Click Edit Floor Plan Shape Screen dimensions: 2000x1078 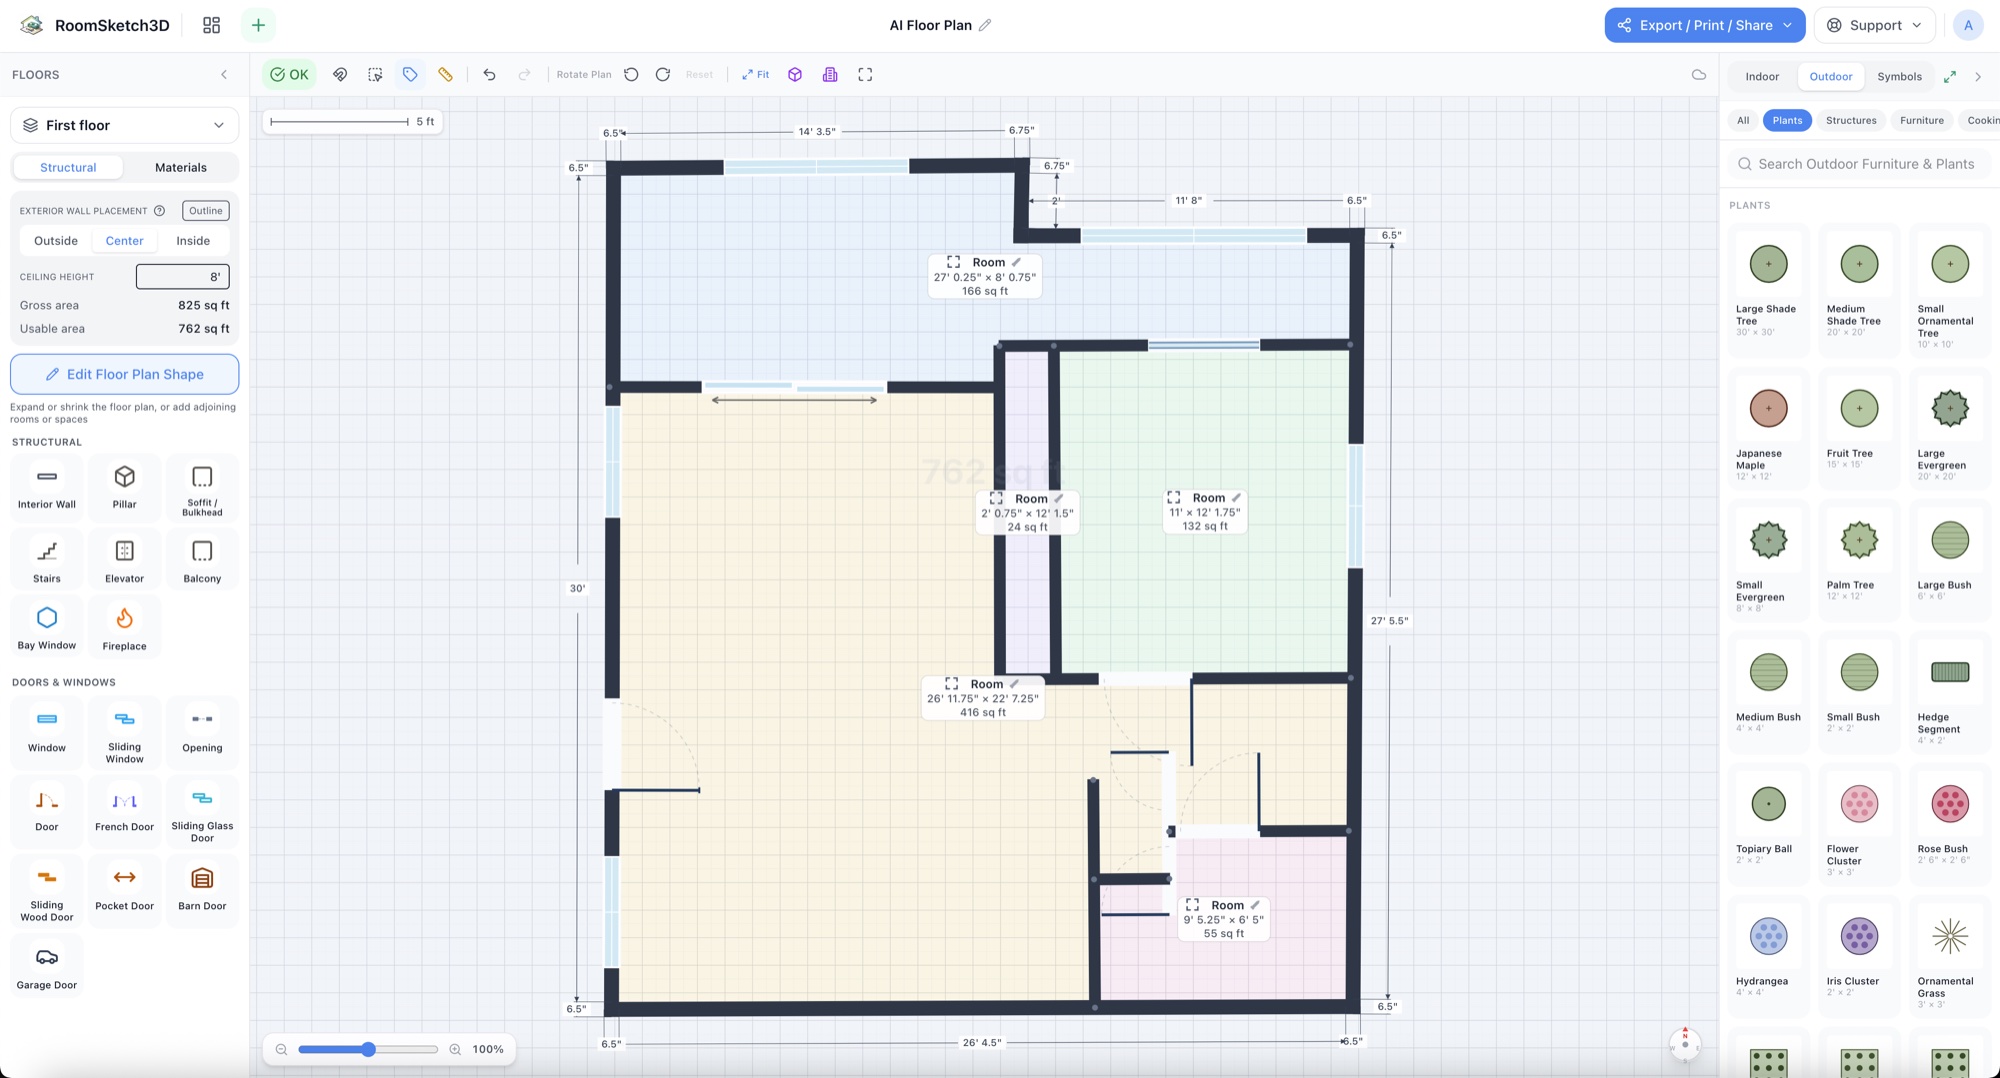coord(124,374)
